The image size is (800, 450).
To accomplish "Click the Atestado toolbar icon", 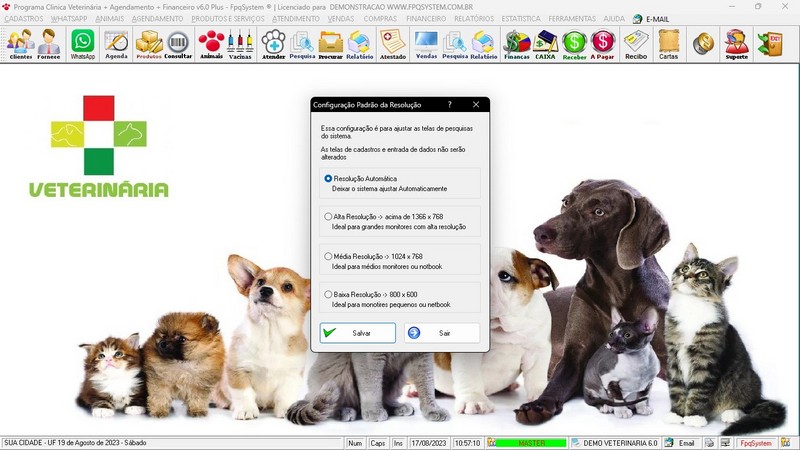I will (393, 43).
